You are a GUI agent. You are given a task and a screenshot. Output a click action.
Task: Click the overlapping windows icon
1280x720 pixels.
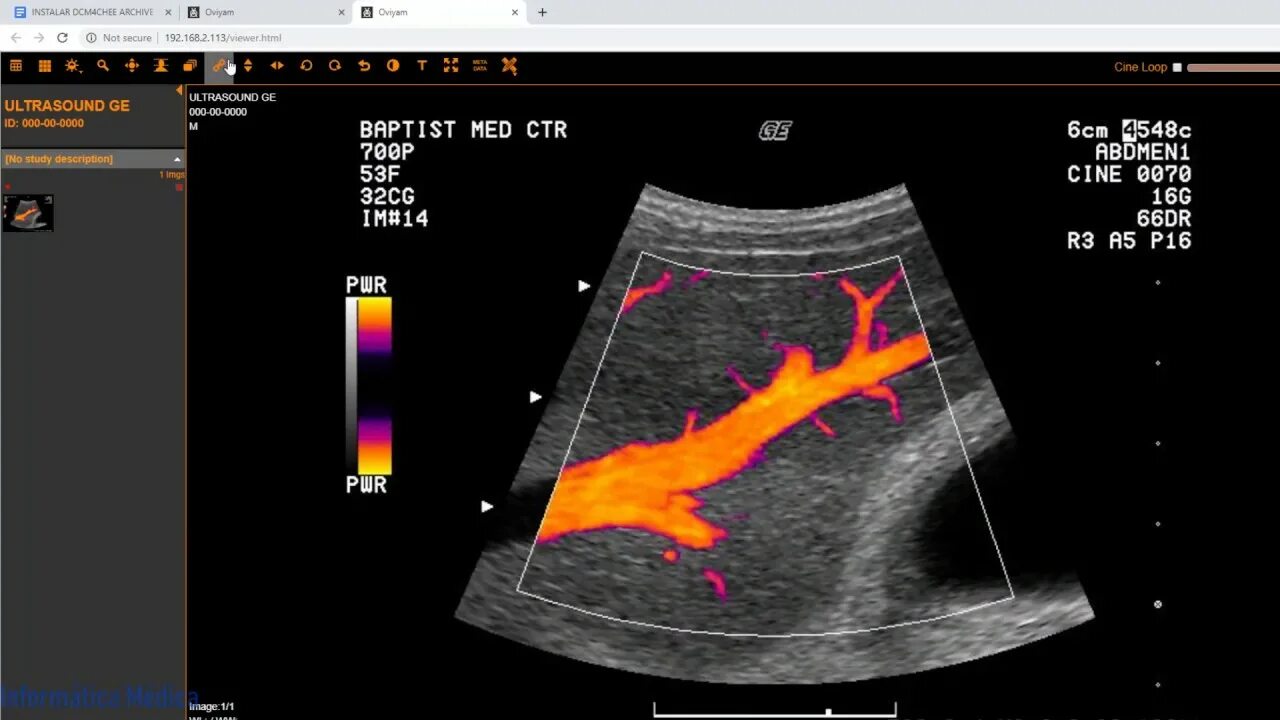[189, 66]
